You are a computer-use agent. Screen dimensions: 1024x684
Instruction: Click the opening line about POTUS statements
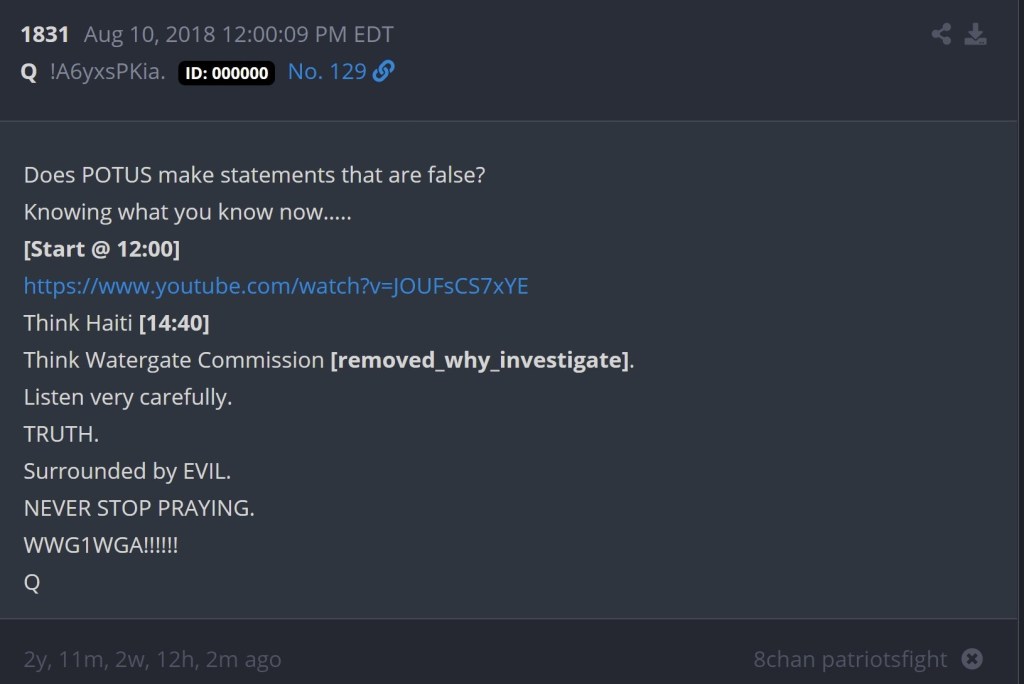click(255, 175)
